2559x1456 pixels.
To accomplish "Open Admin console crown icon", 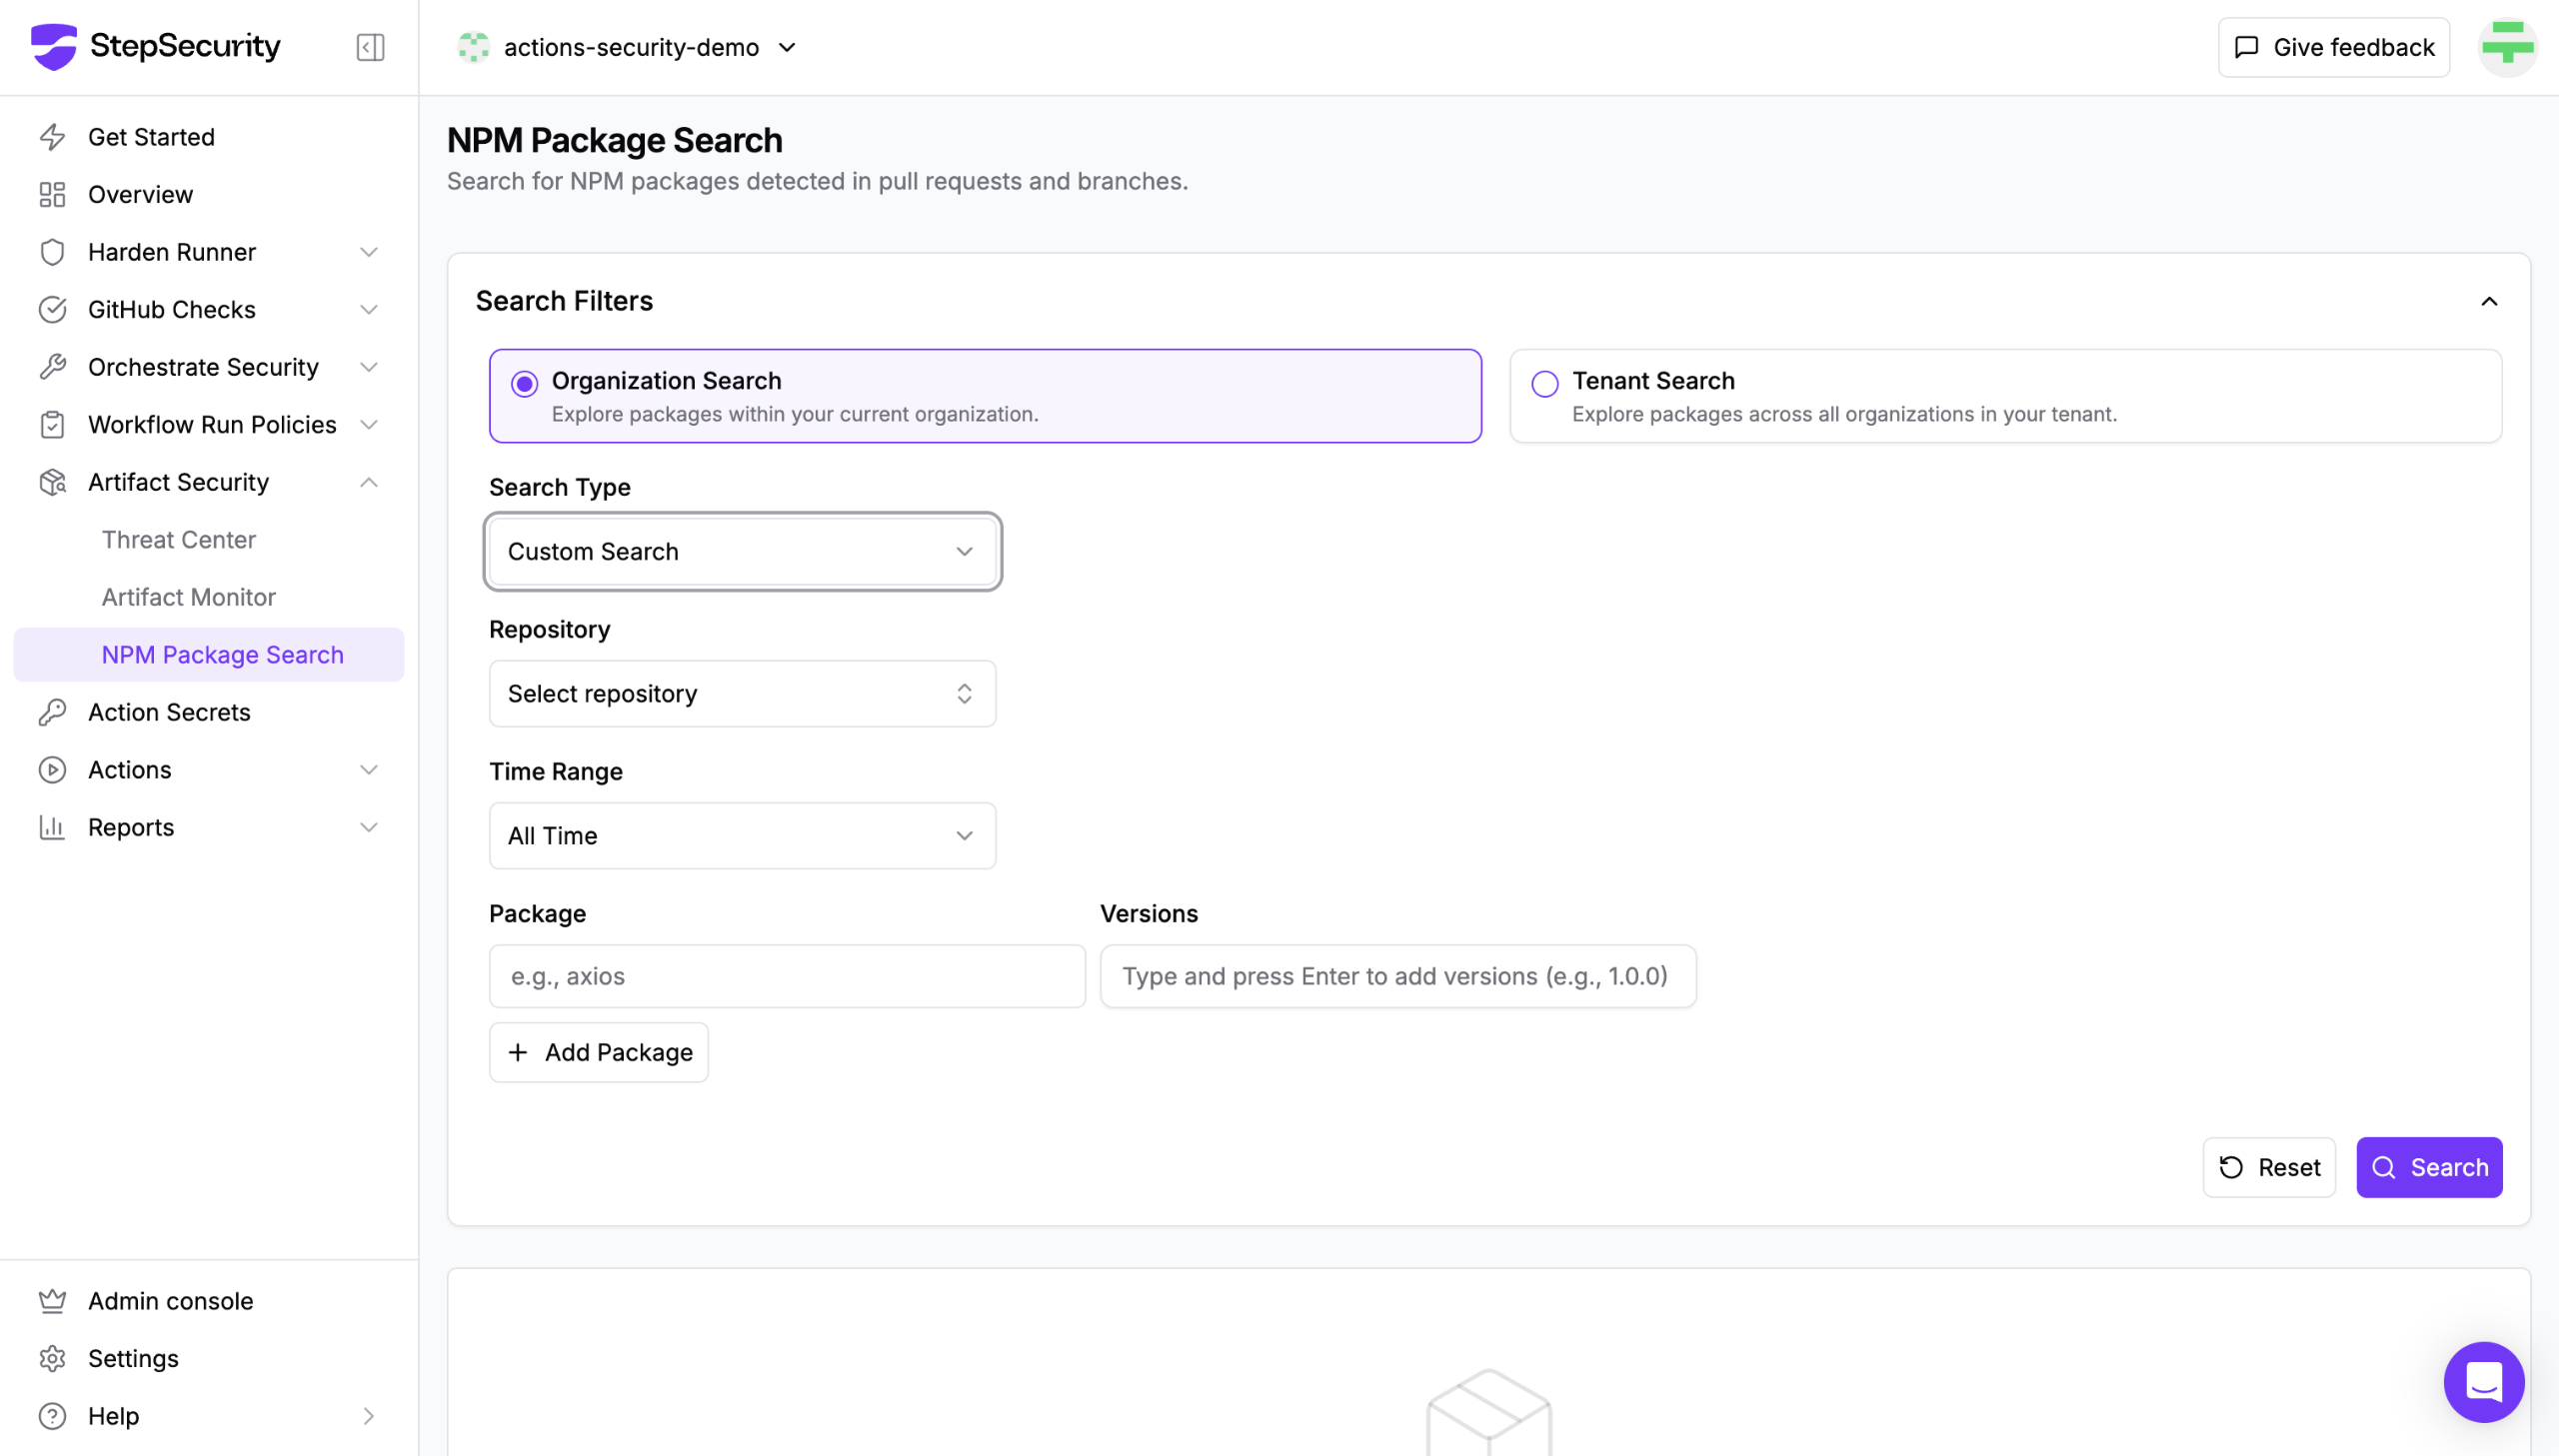I will (x=52, y=1300).
